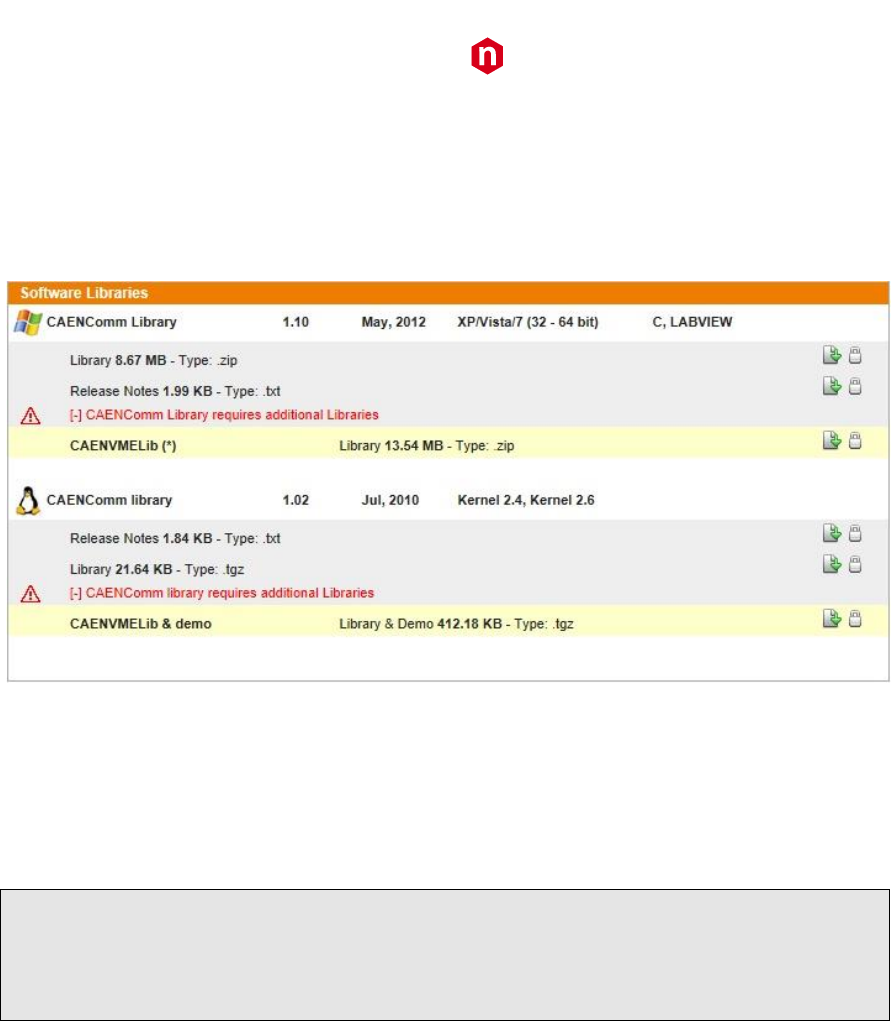The image size is (891, 1021).
Task: Collapse 'CAENComm Library requires additional Libraries' note
Action: tap(224, 415)
